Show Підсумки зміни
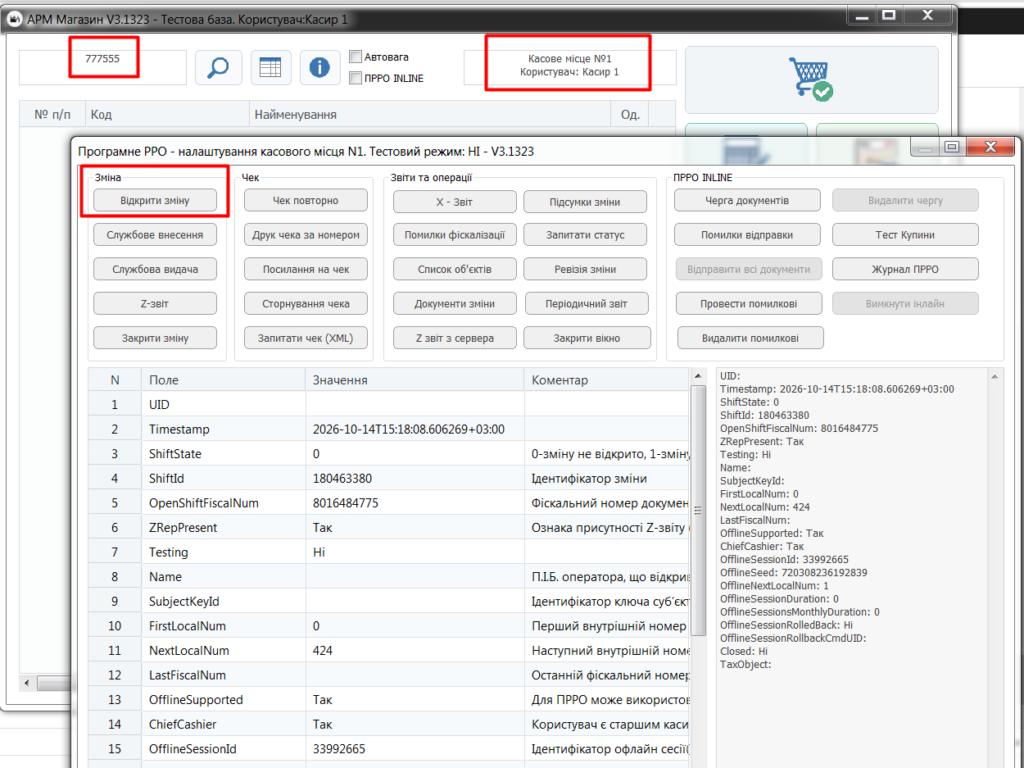 click(x=585, y=202)
